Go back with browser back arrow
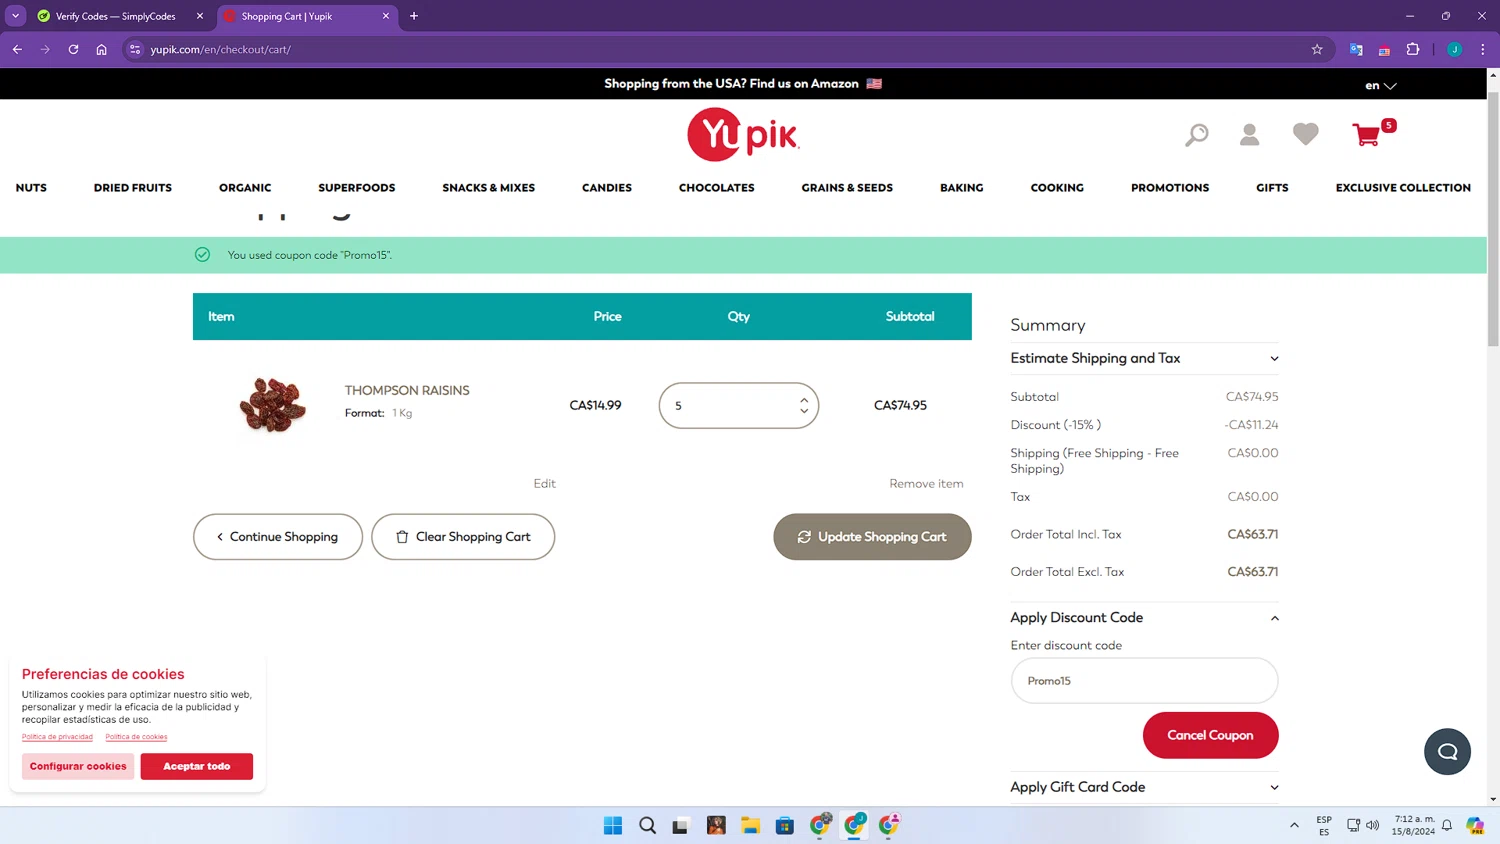Image resolution: width=1500 pixels, height=844 pixels. pos(17,49)
